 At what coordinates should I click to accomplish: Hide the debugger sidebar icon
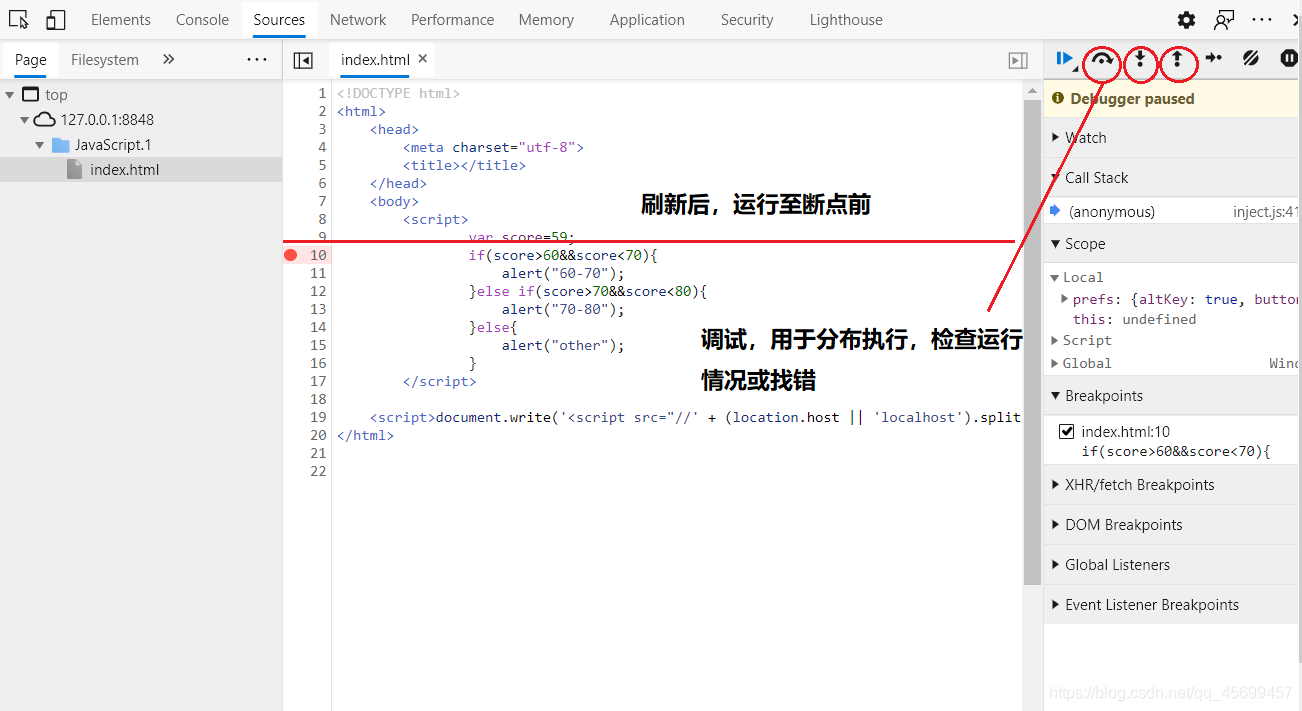click(x=1018, y=61)
